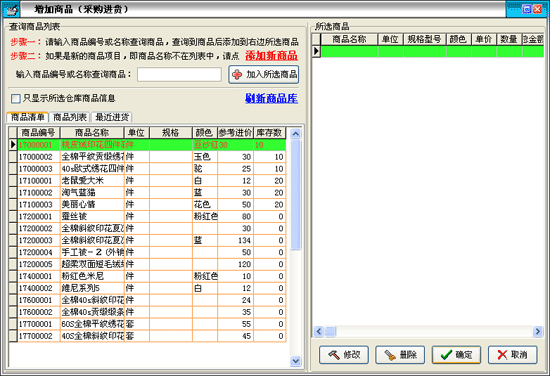
Task: Click product list scroll up arrow
Action: click(x=296, y=134)
